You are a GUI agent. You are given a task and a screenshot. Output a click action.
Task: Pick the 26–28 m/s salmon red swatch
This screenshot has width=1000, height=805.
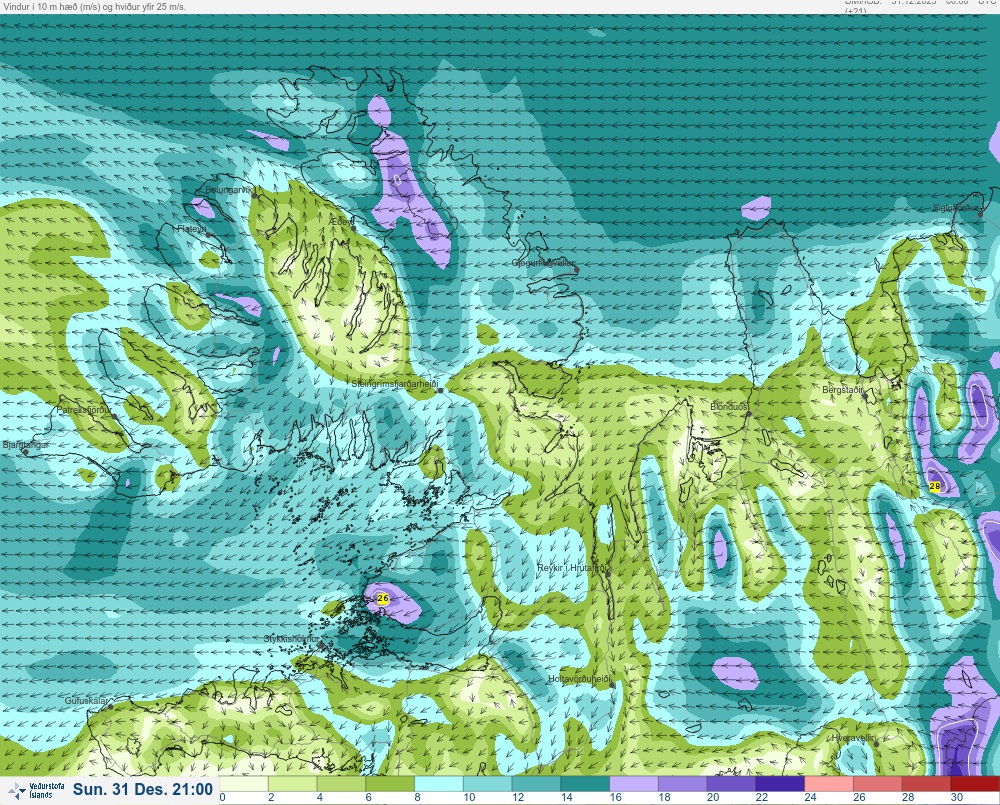point(878,783)
